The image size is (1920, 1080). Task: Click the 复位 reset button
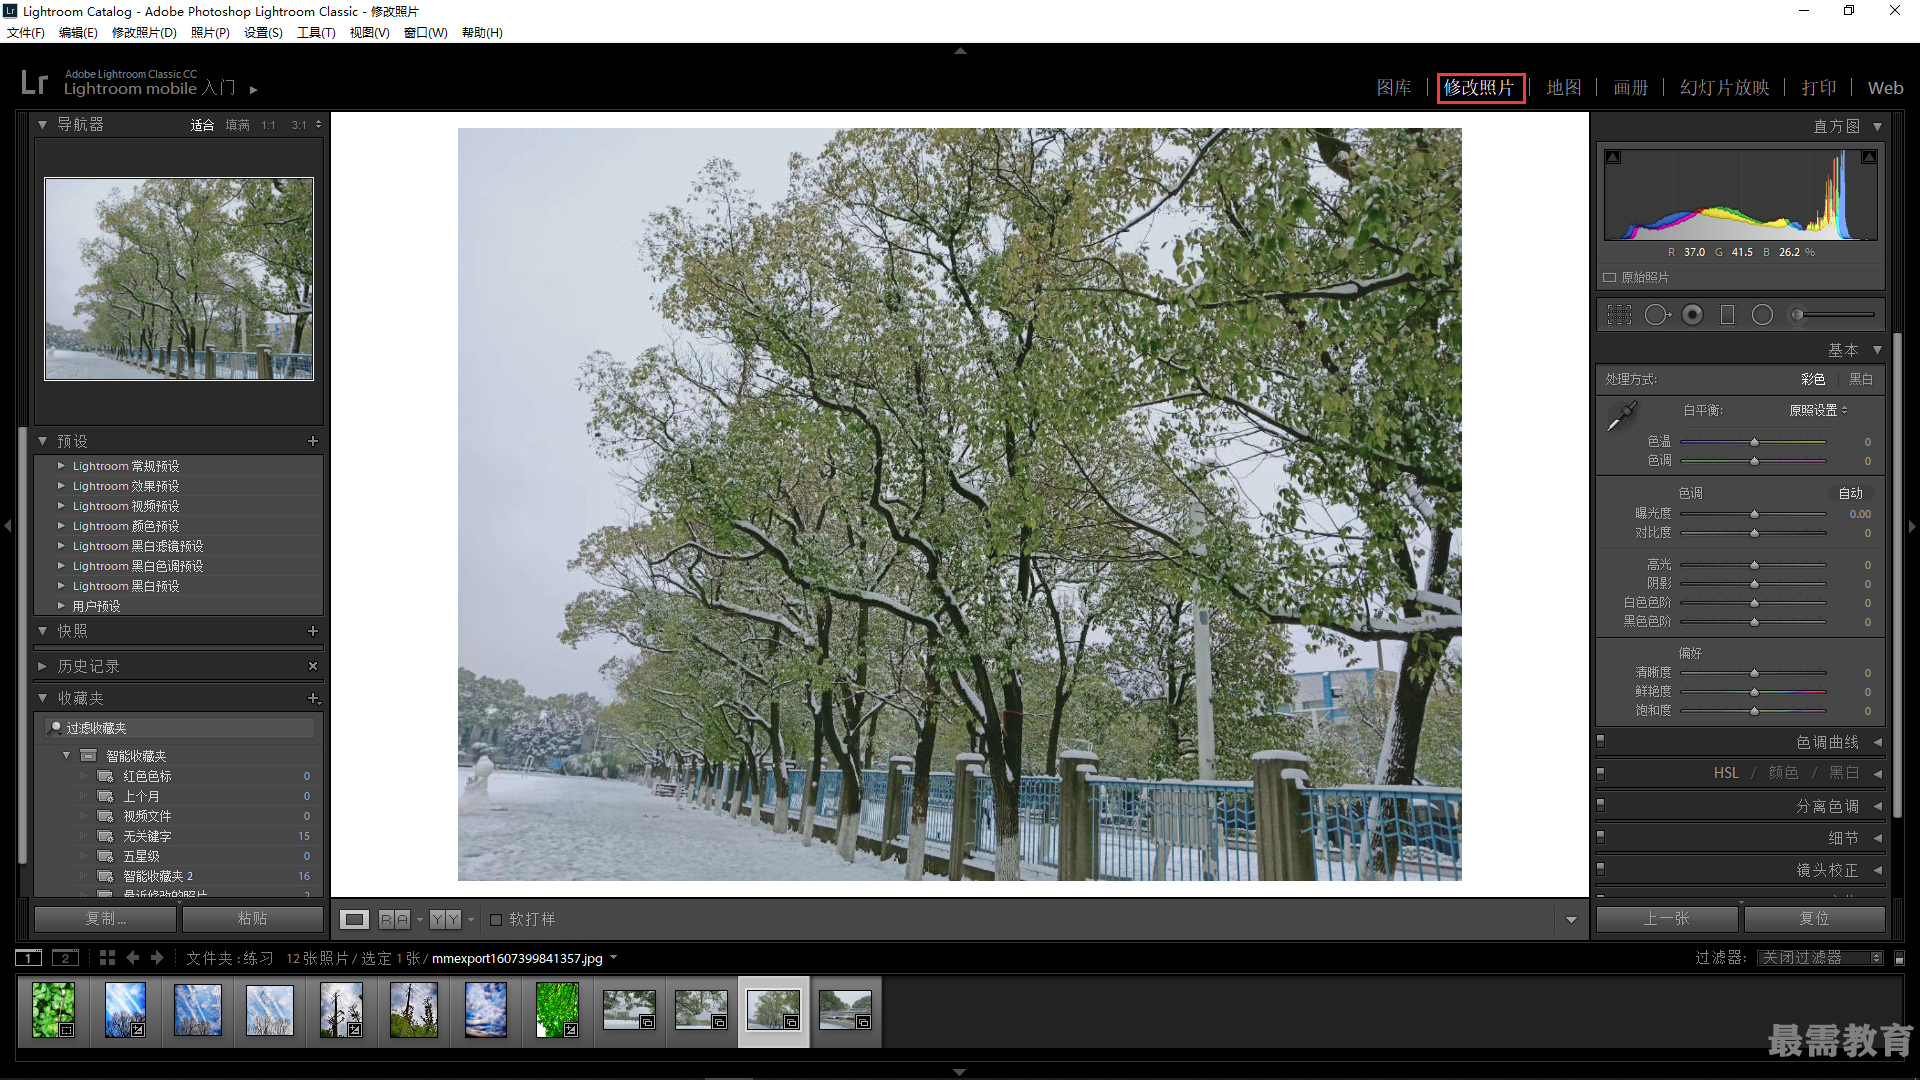click(x=1814, y=919)
